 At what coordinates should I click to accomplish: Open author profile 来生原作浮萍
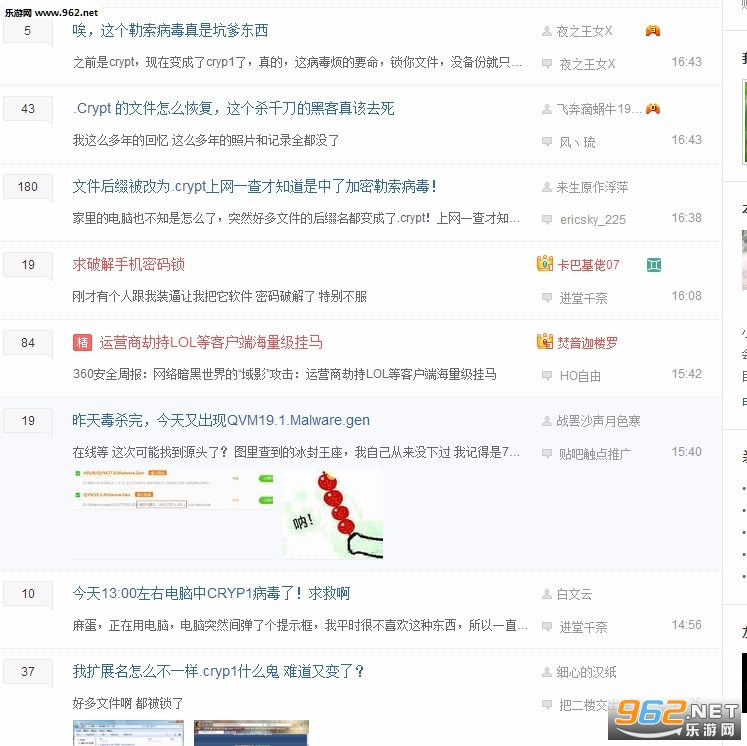(x=592, y=188)
